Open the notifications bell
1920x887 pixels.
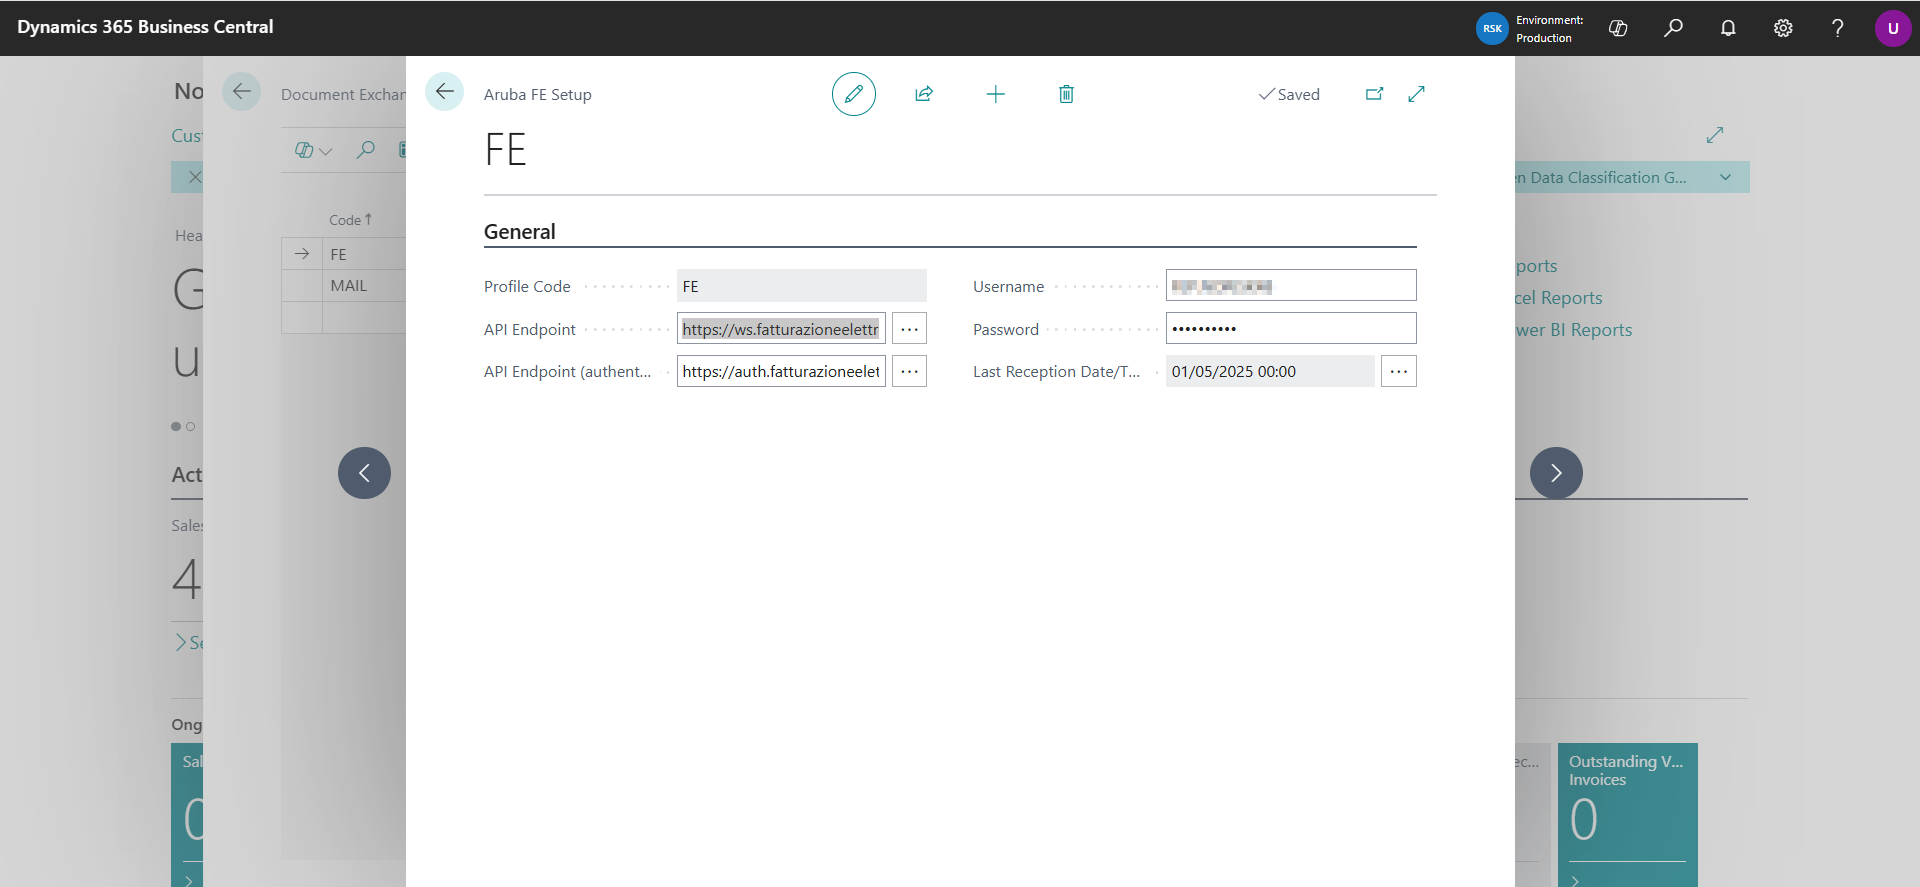[1728, 28]
